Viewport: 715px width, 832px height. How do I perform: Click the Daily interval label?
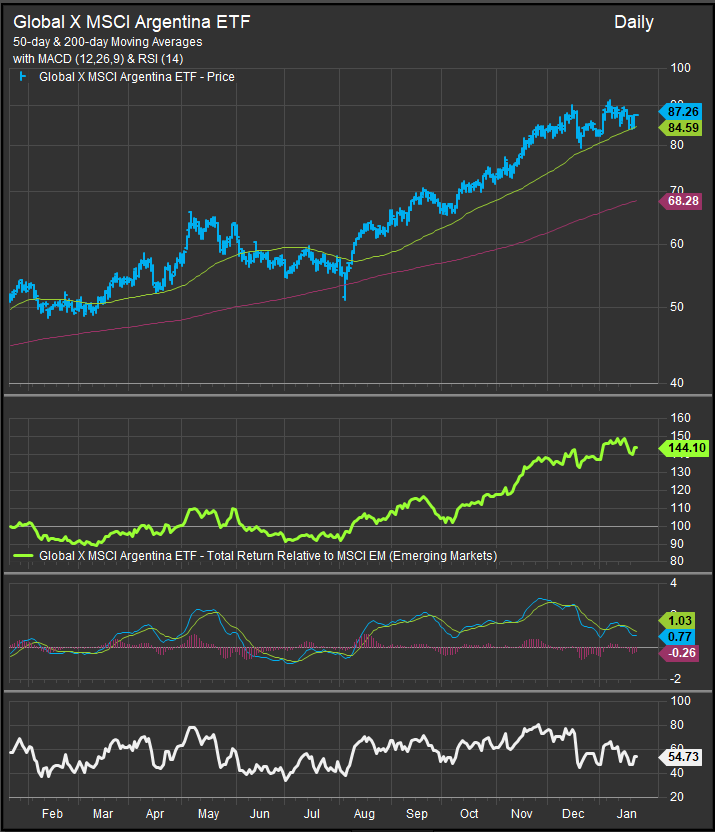pyautogui.click(x=634, y=22)
